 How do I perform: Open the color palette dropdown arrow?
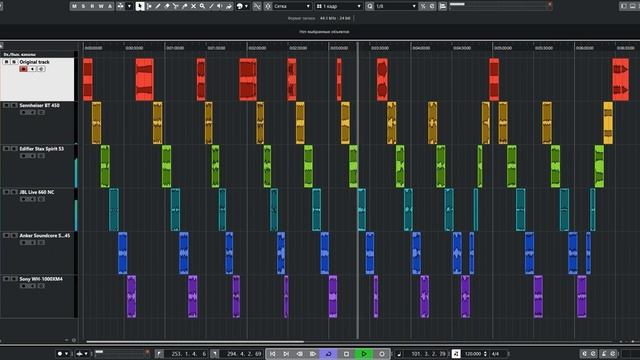coord(247,6)
